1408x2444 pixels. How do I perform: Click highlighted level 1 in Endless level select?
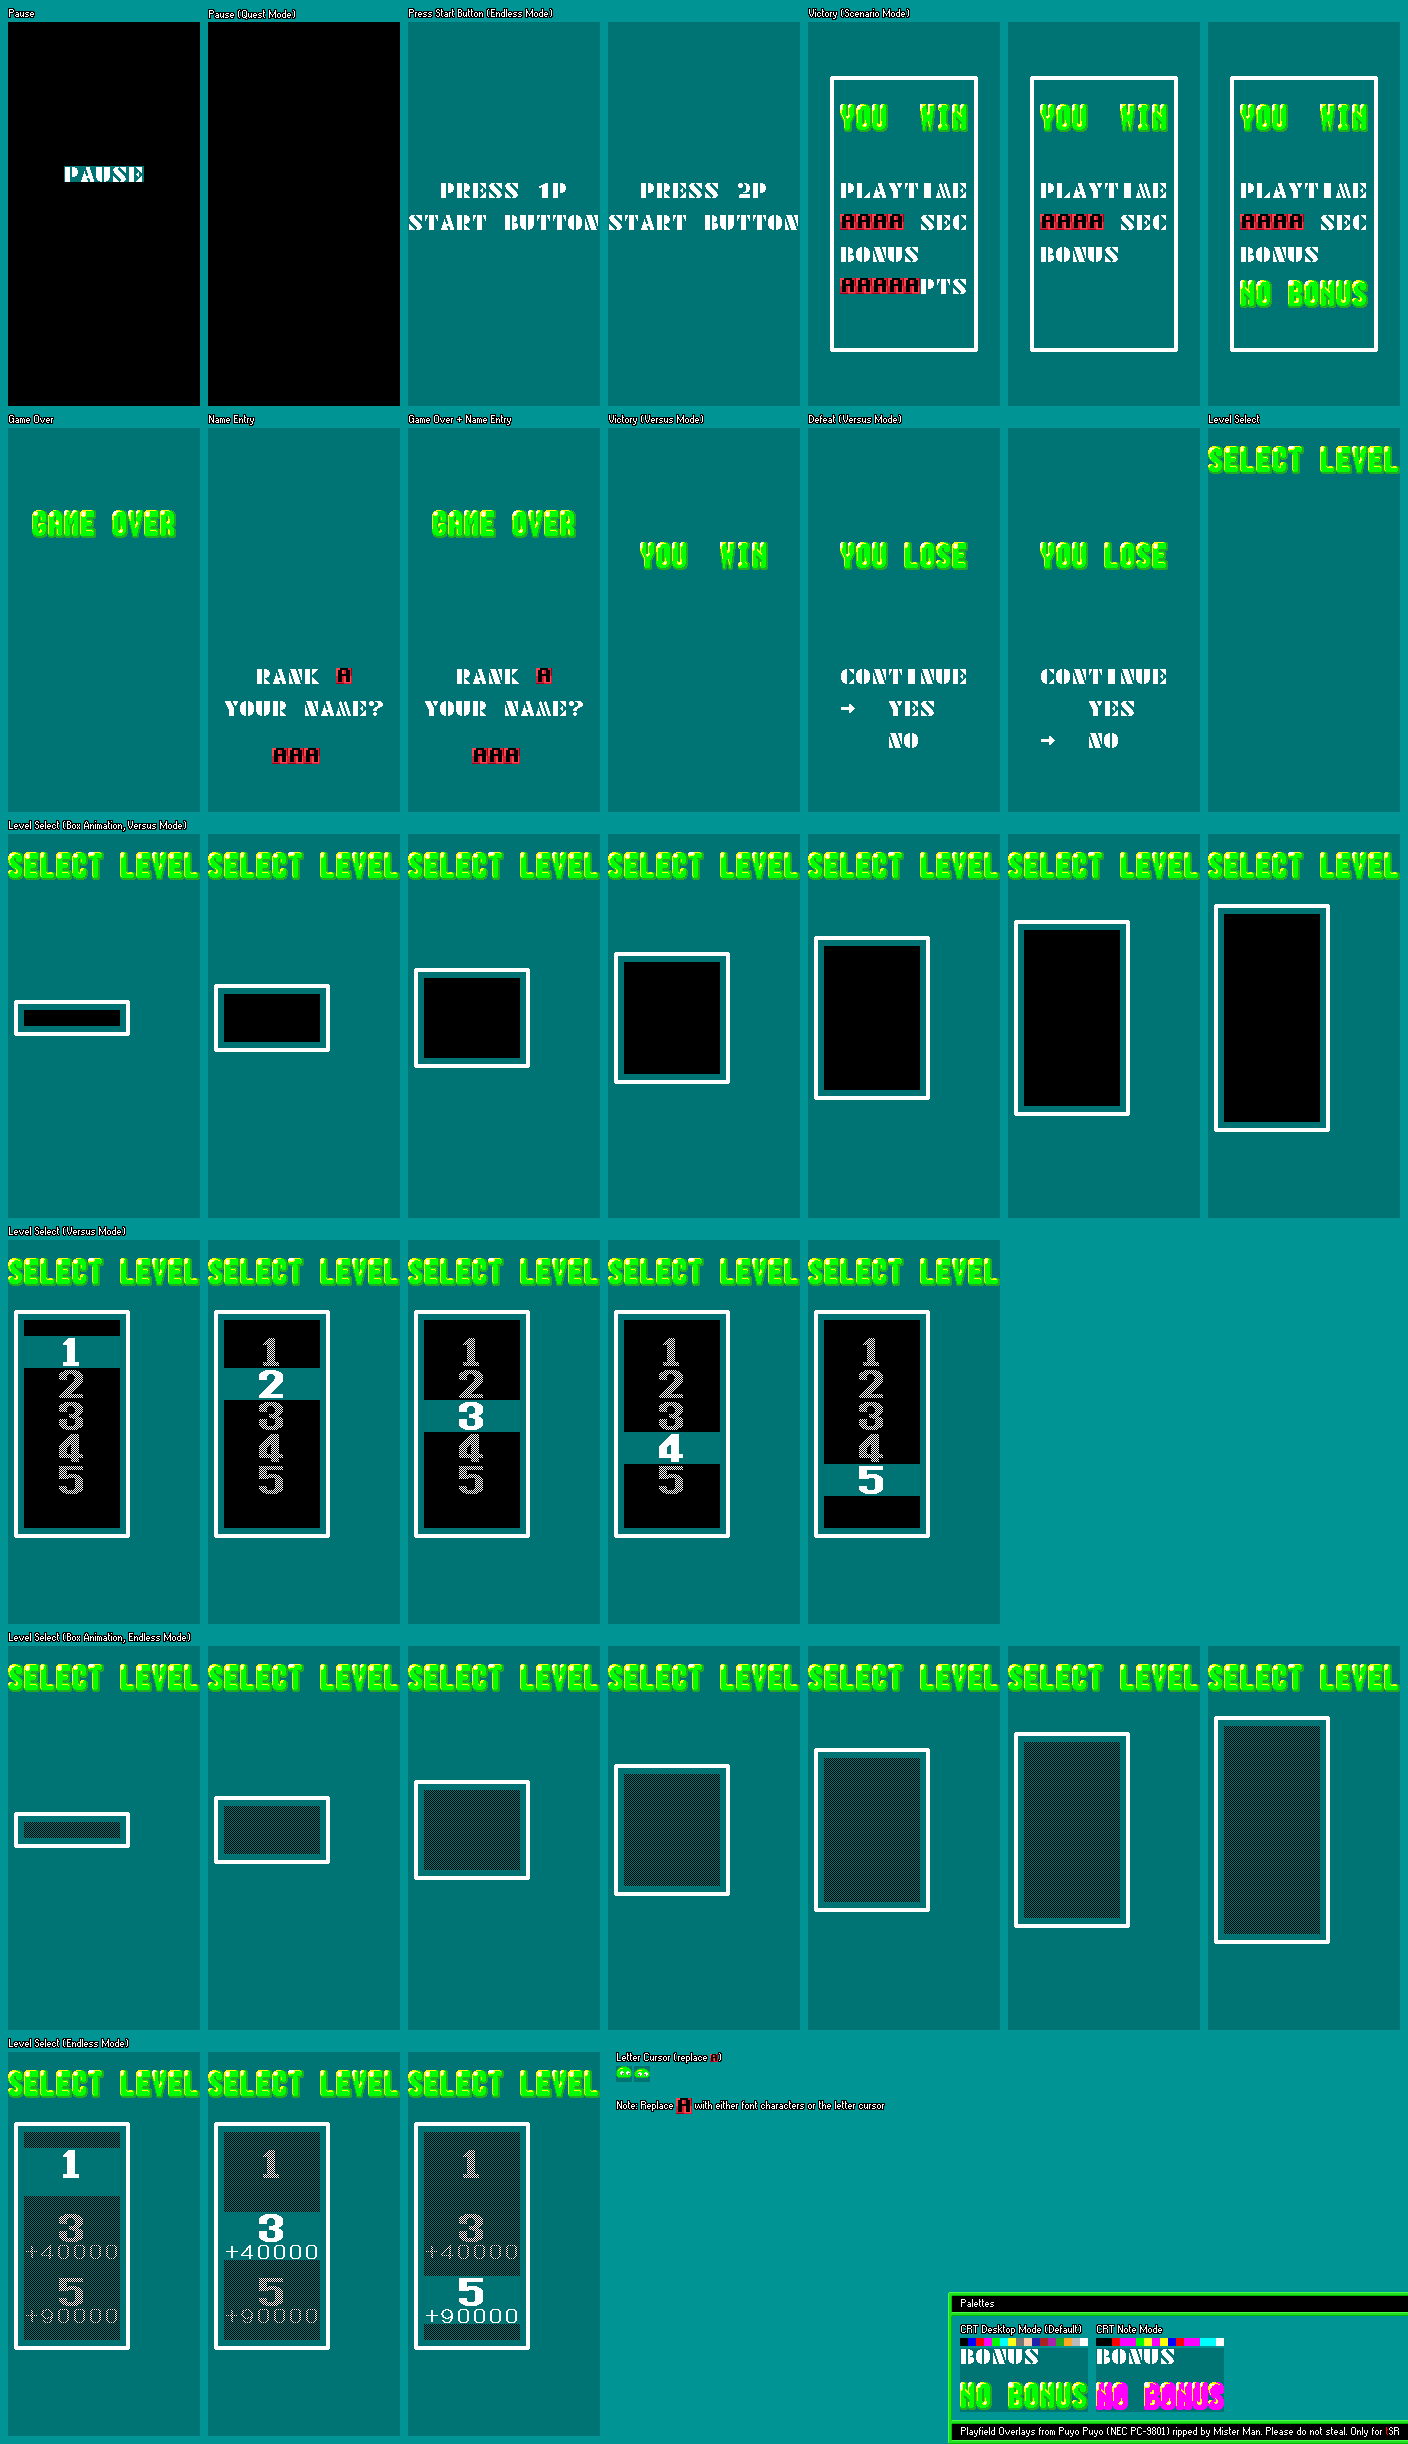(70, 2164)
